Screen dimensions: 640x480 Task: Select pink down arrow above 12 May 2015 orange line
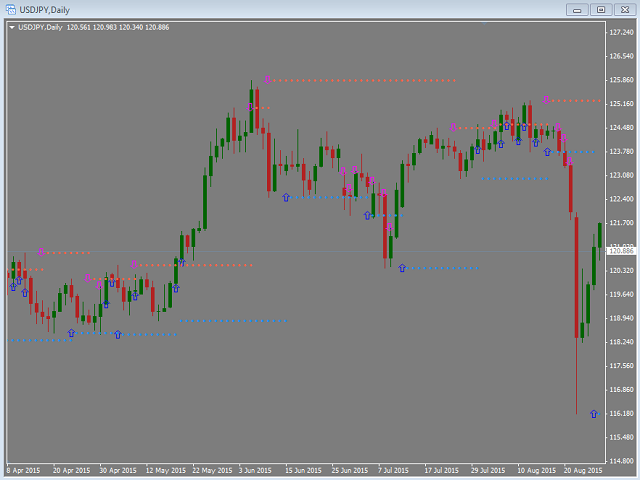(x=134, y=264)
